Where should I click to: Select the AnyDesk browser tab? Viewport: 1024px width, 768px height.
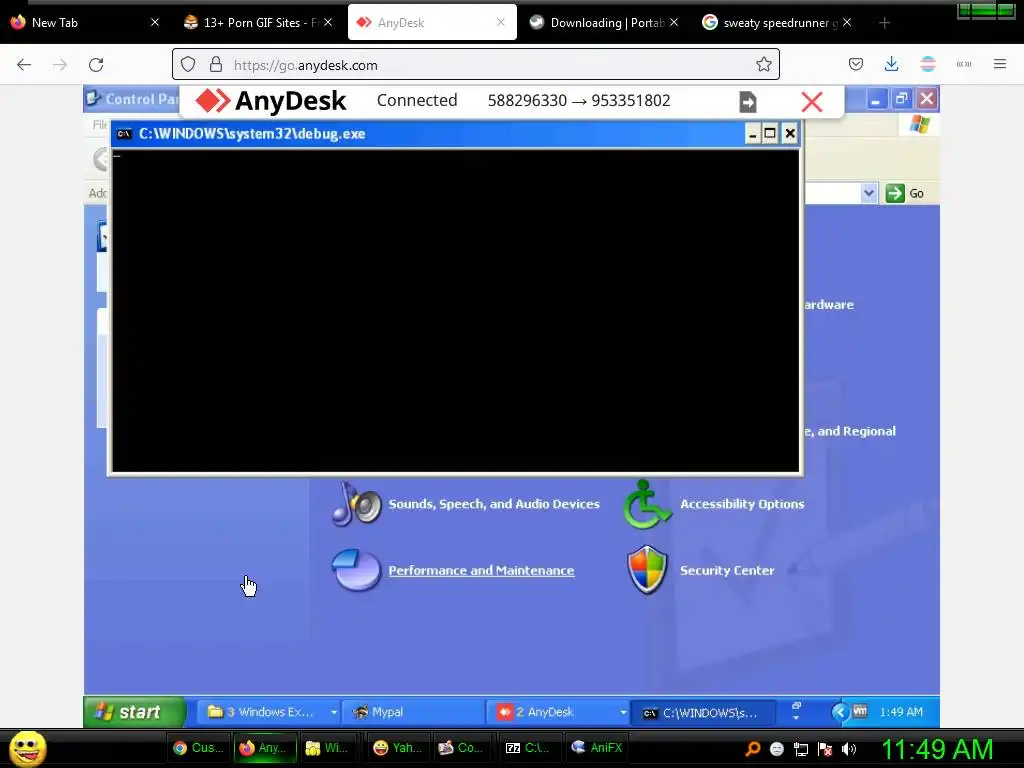(432, 23)
